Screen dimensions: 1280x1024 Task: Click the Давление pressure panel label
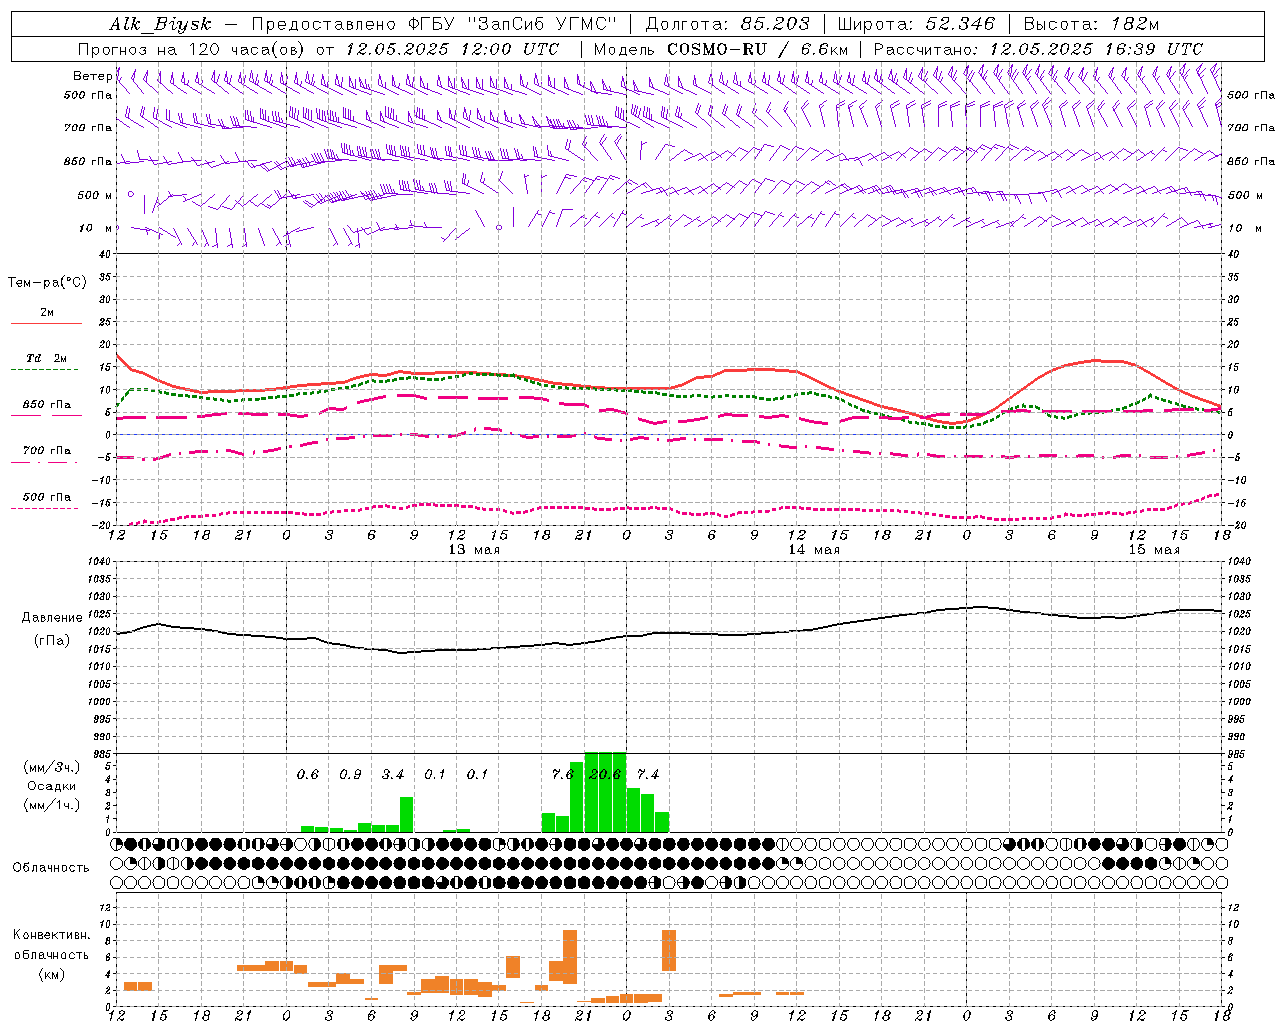click(x=52, y=618)
